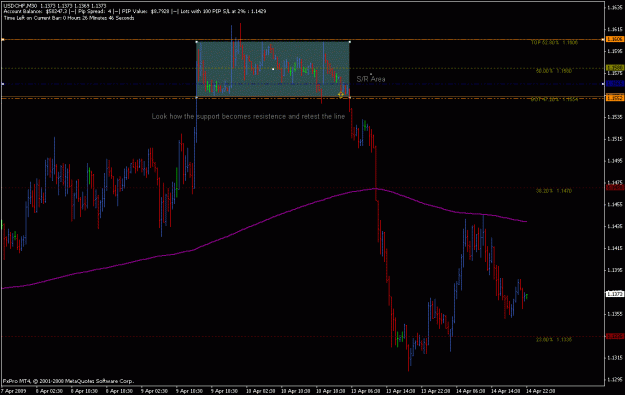The image size is (625, 395).
Task: Click the white current price tag 1.1373
Action: [x=615, y=294]
